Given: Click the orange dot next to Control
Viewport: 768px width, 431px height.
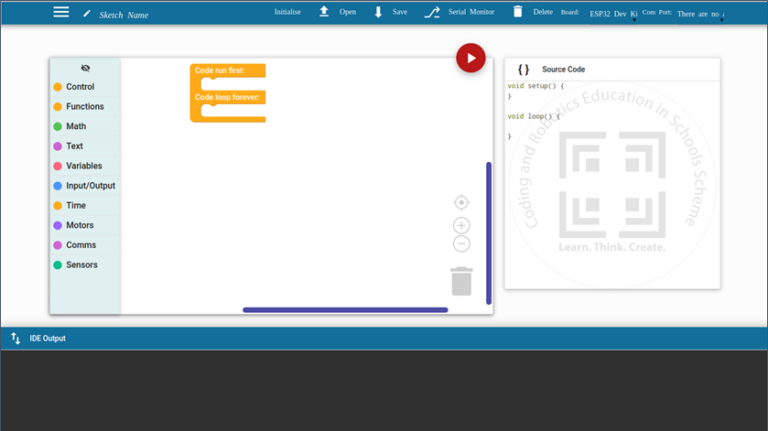Looking at the screenshot, I should click(58, 87).
